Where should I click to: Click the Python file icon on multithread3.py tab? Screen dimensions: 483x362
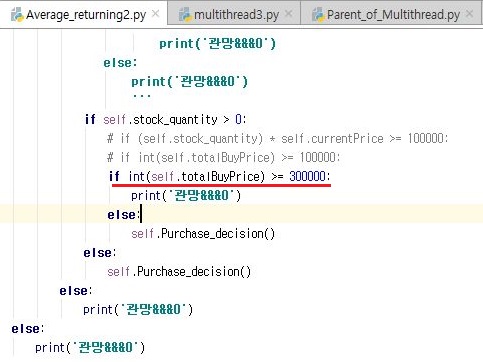(185, 15)
